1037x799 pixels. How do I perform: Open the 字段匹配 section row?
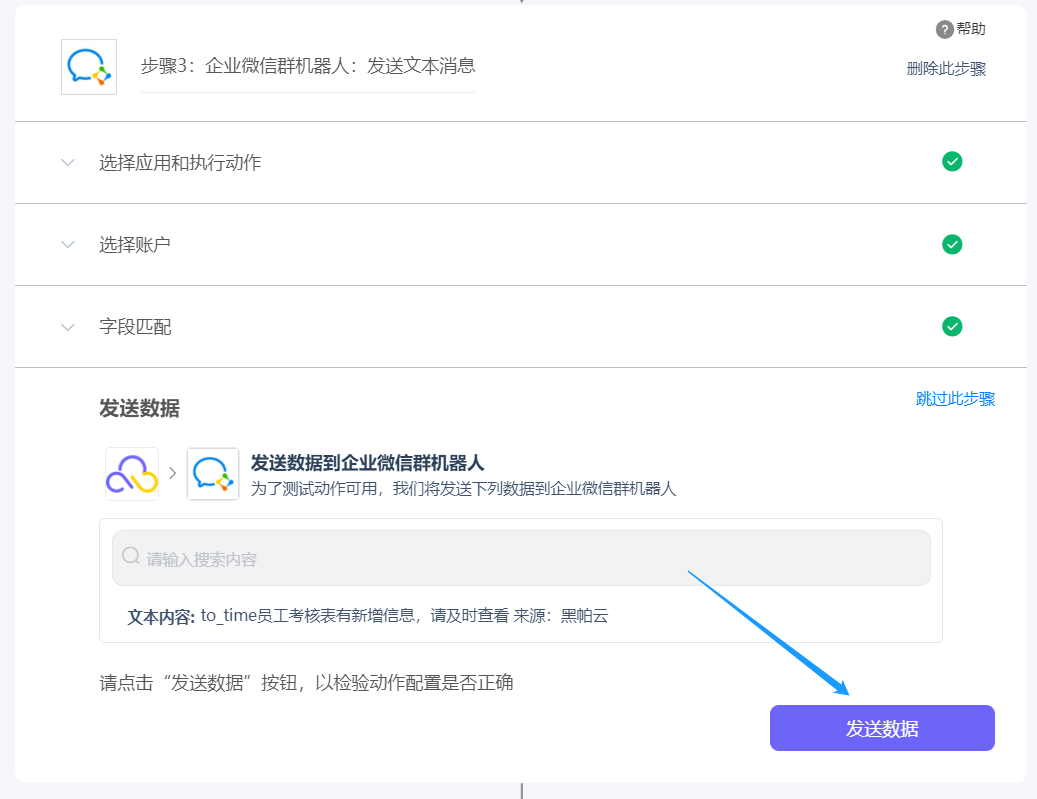coord(521,327)
